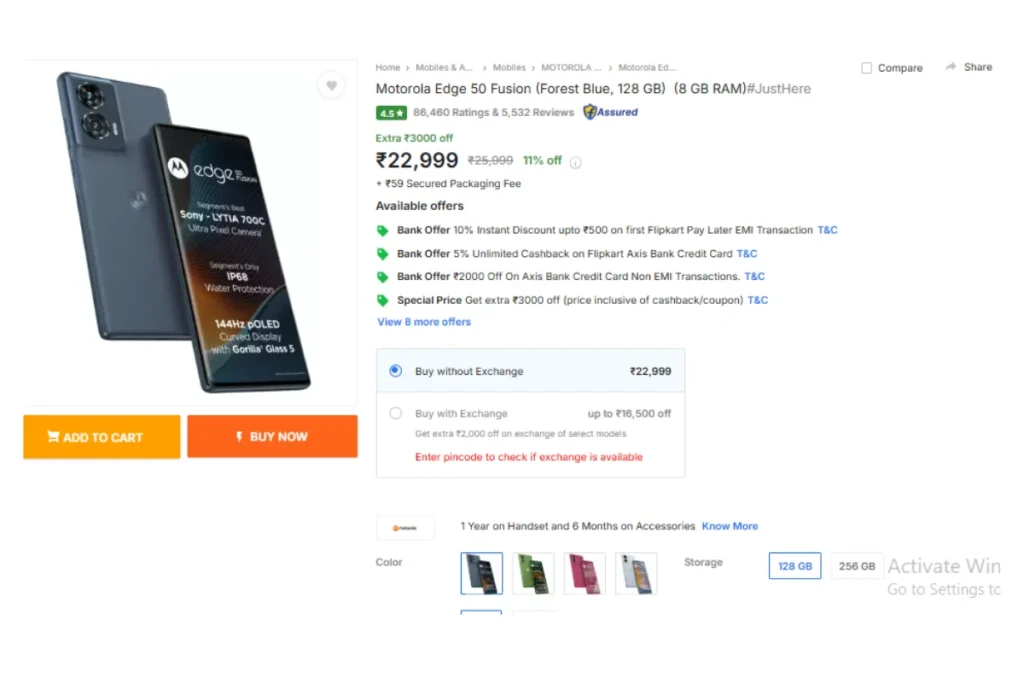The image size is (1024, 683).
Task: Click the green tag beside Special Price
Action: click(382, 300)
